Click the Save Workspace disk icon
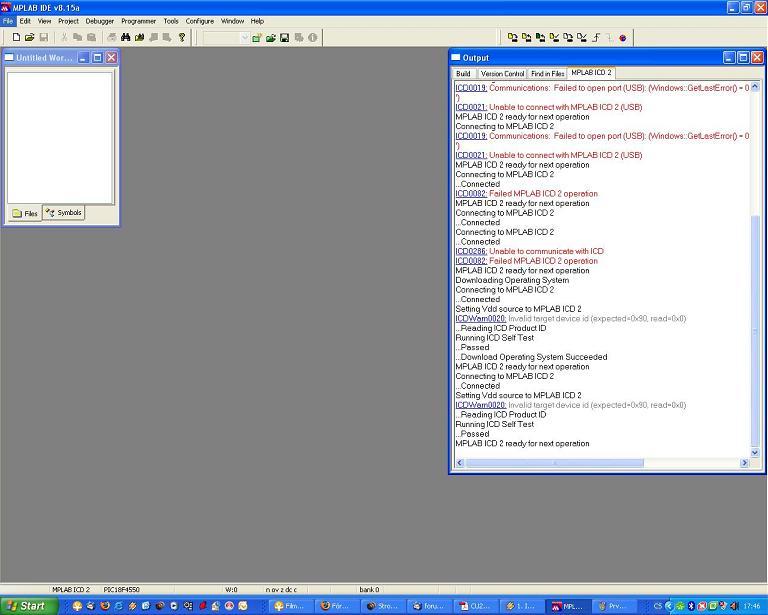This screenshot has width=768, height=615. 285,38
